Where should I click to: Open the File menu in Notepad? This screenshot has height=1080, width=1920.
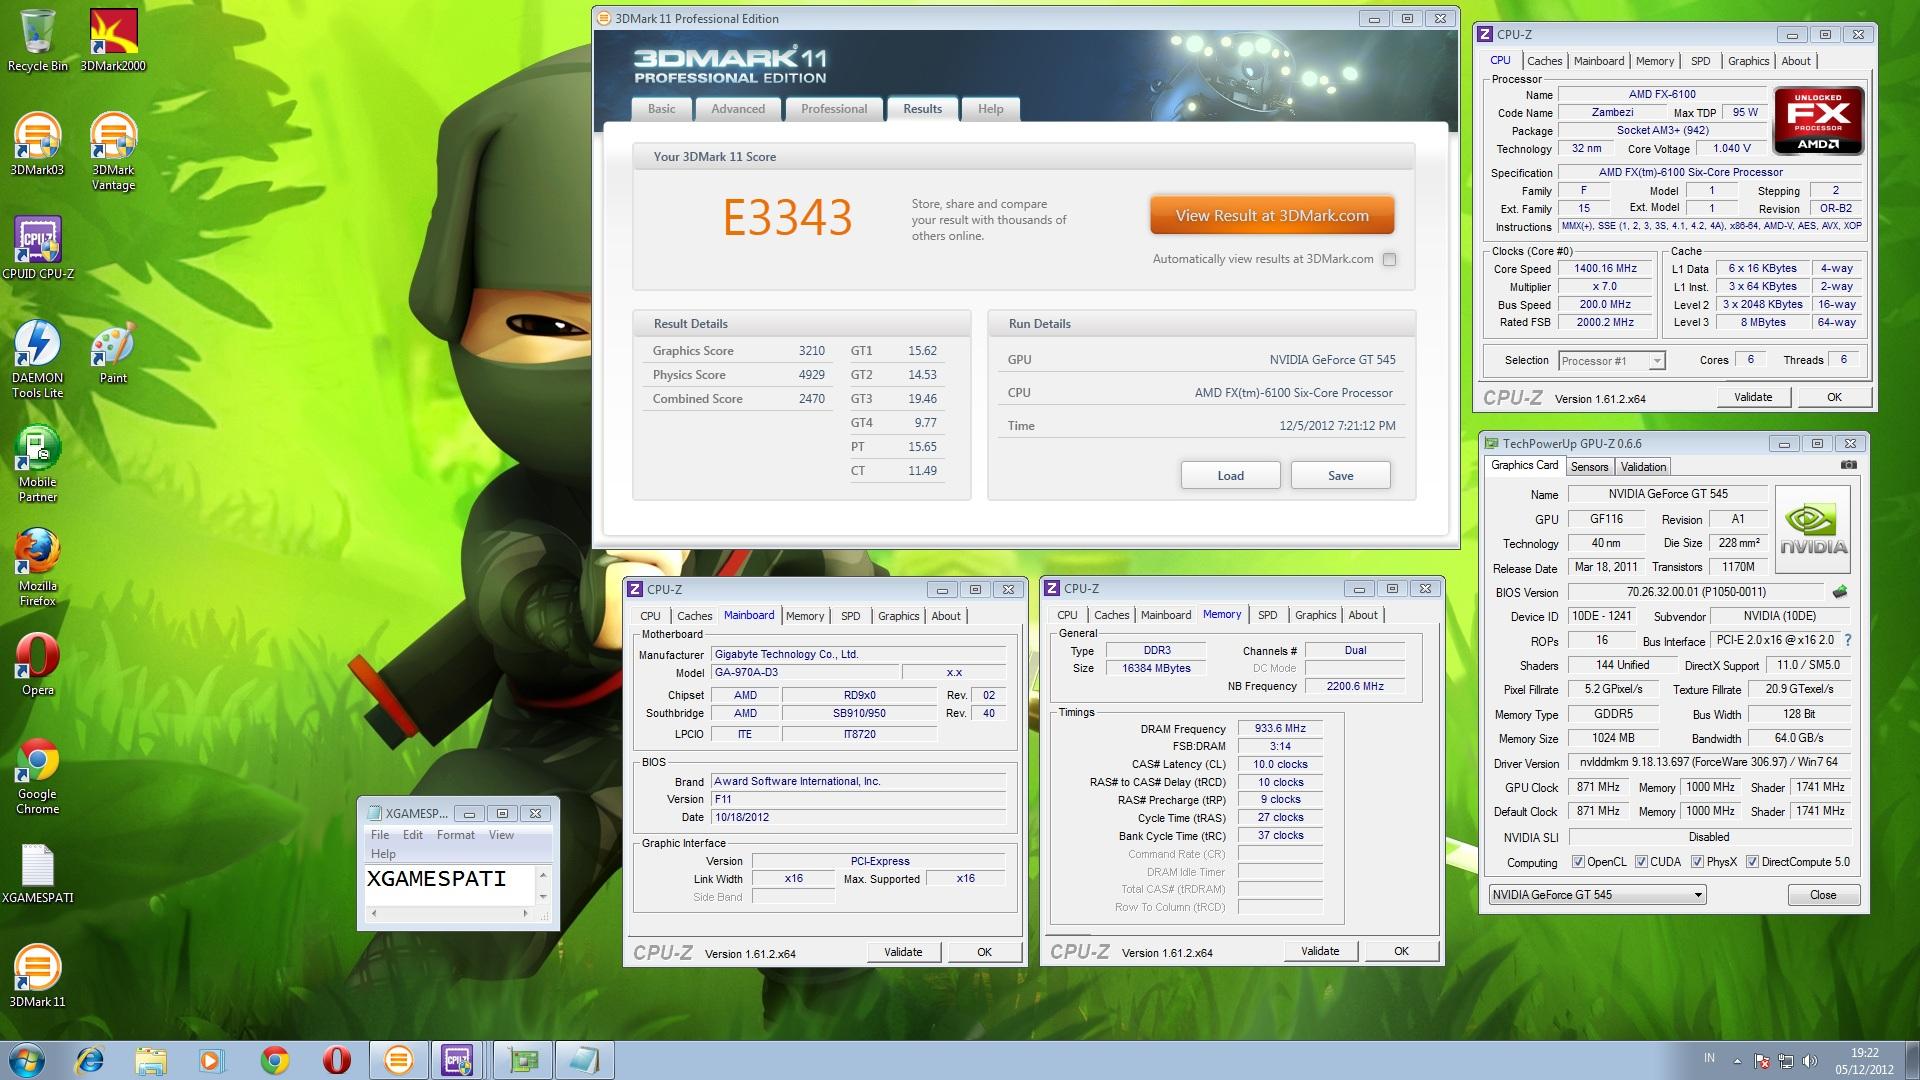380,835
